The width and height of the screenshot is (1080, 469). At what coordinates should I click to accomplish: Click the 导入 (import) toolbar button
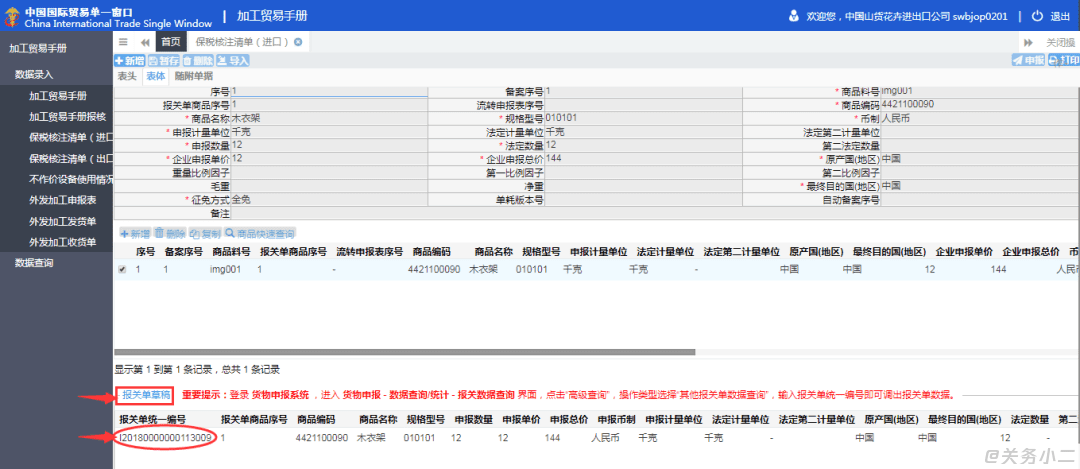[x=232, y=60]
